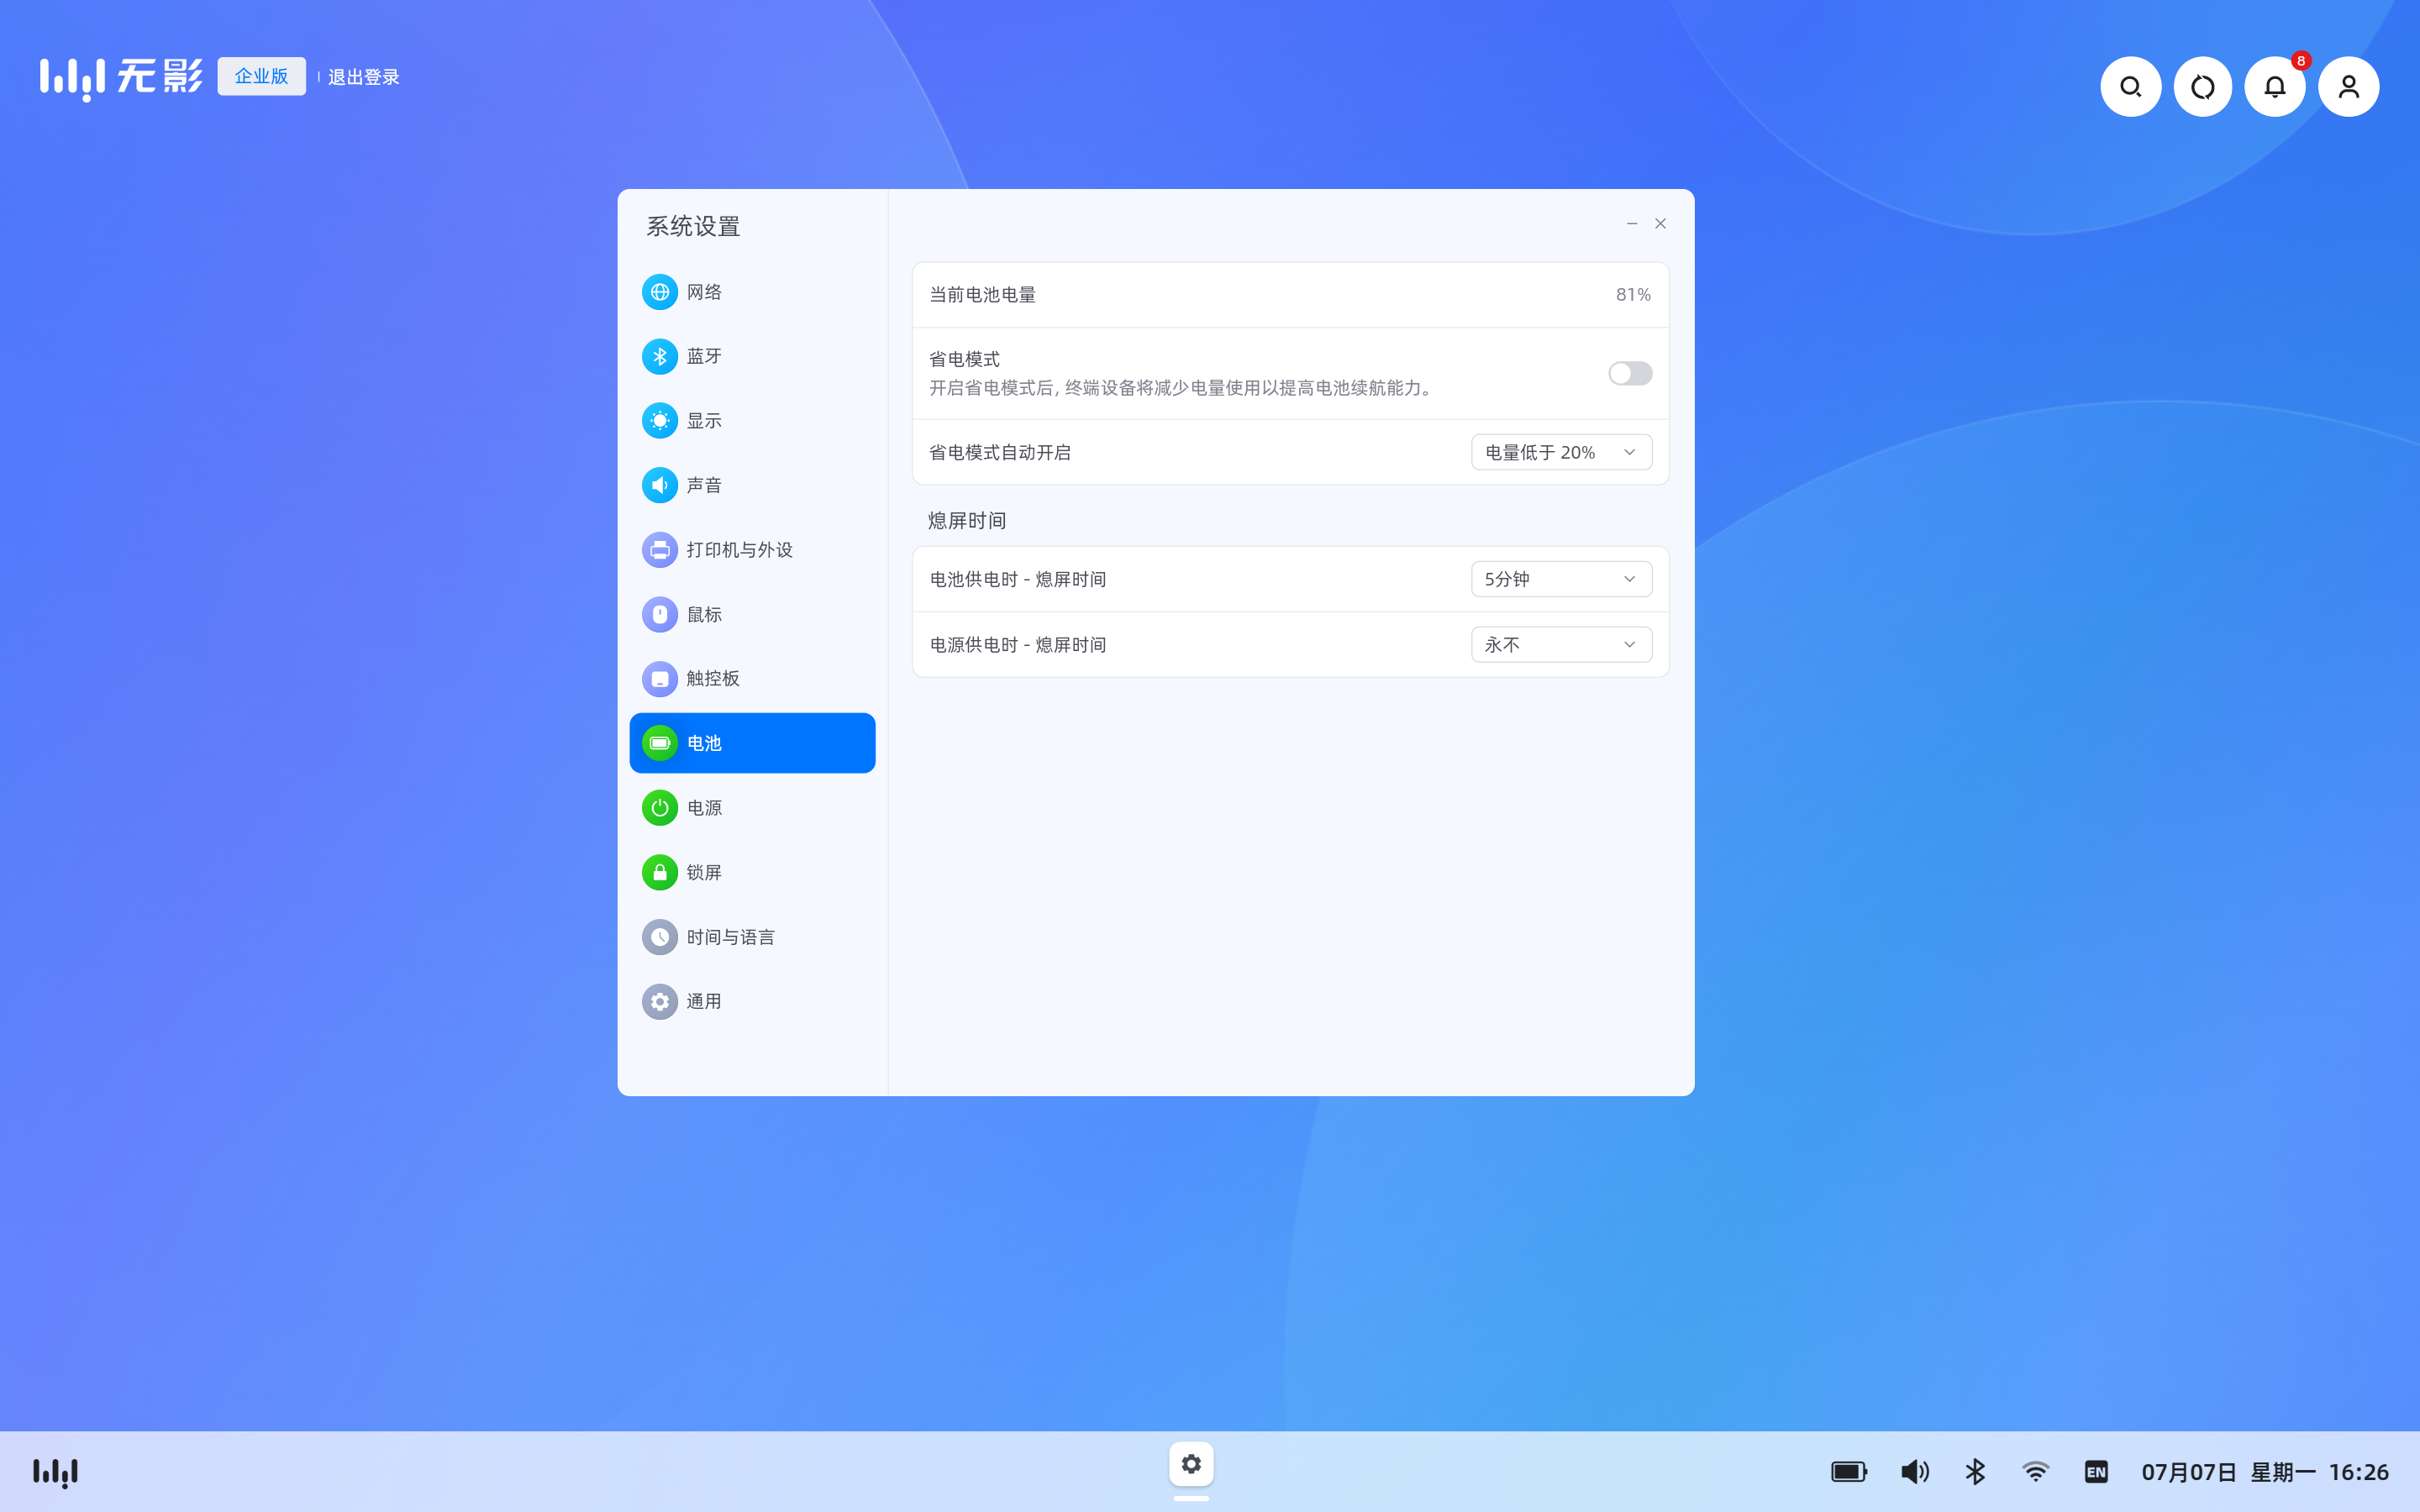
Task: Open the General (通用) gear icon
Action: 659,1001
